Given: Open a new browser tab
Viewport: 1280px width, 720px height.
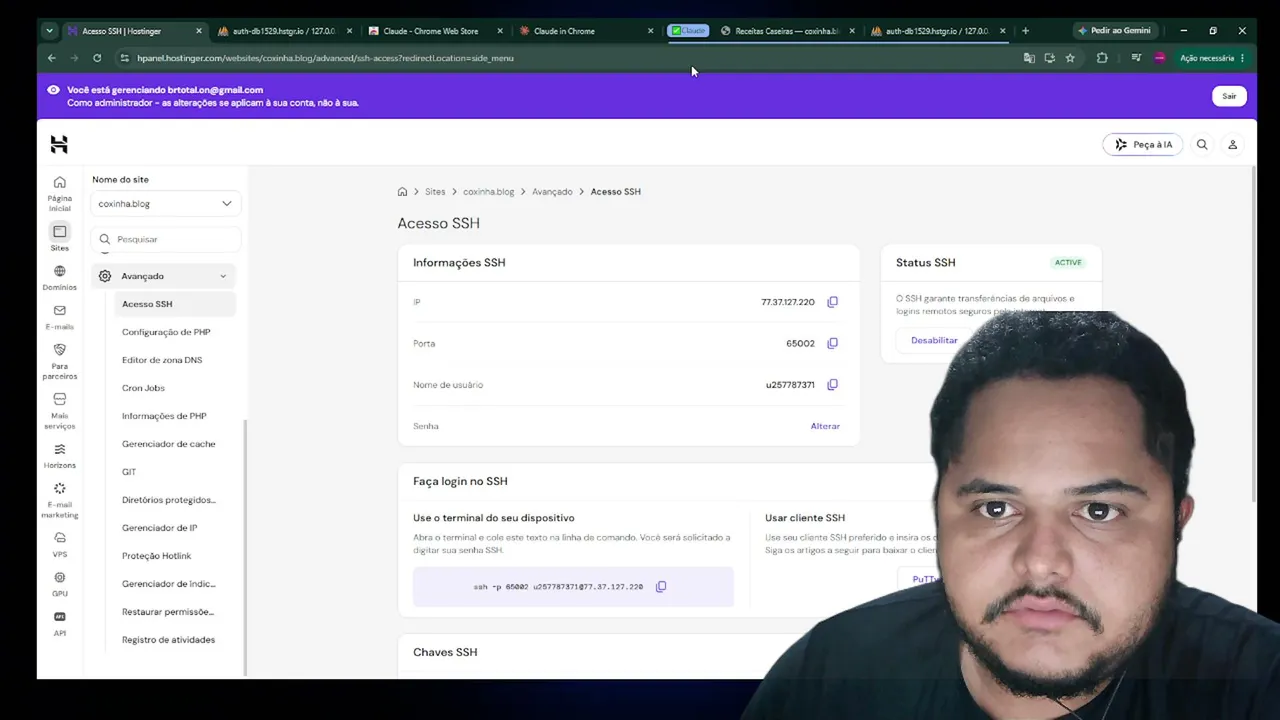Looking at the screenshot, I should pyautogui.click(x=1025, y=31).
